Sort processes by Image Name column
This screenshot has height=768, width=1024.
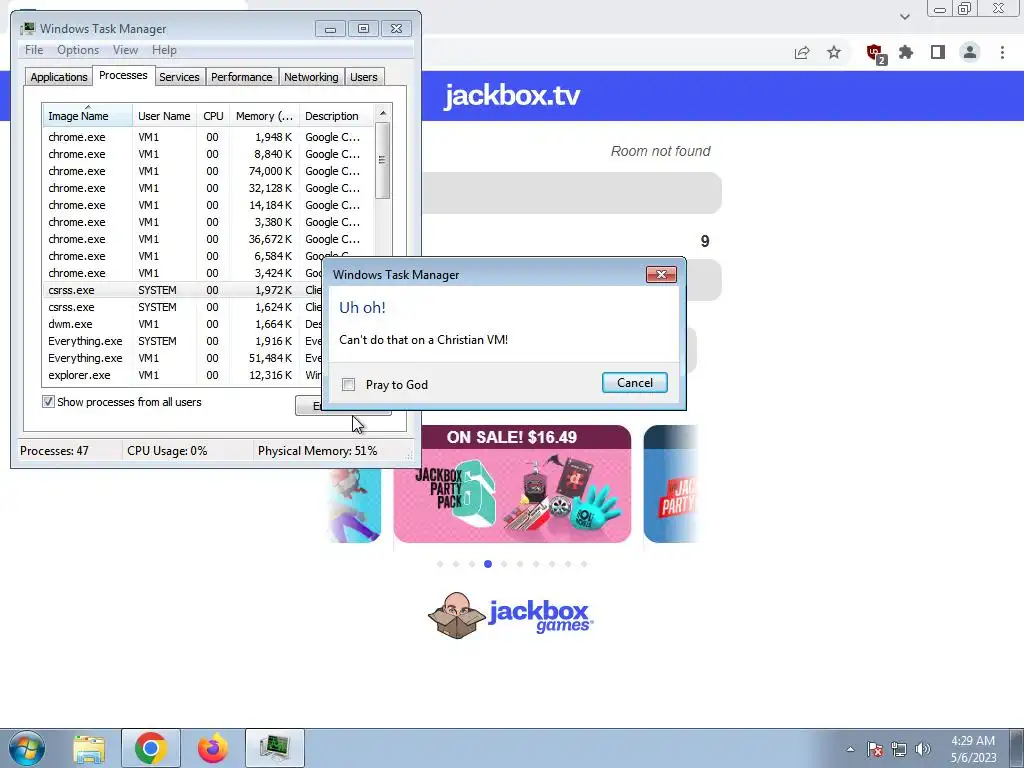[88, 116]
